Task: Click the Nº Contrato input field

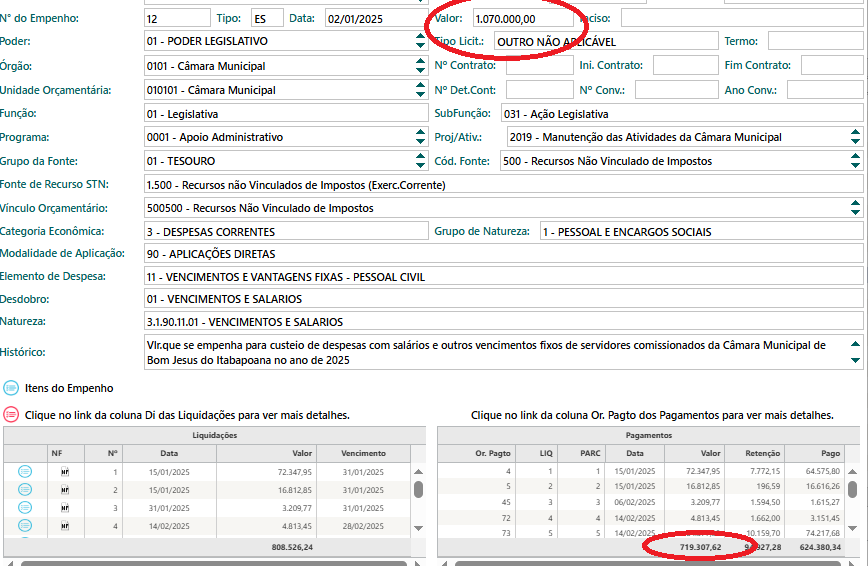Action: point(535,66)
